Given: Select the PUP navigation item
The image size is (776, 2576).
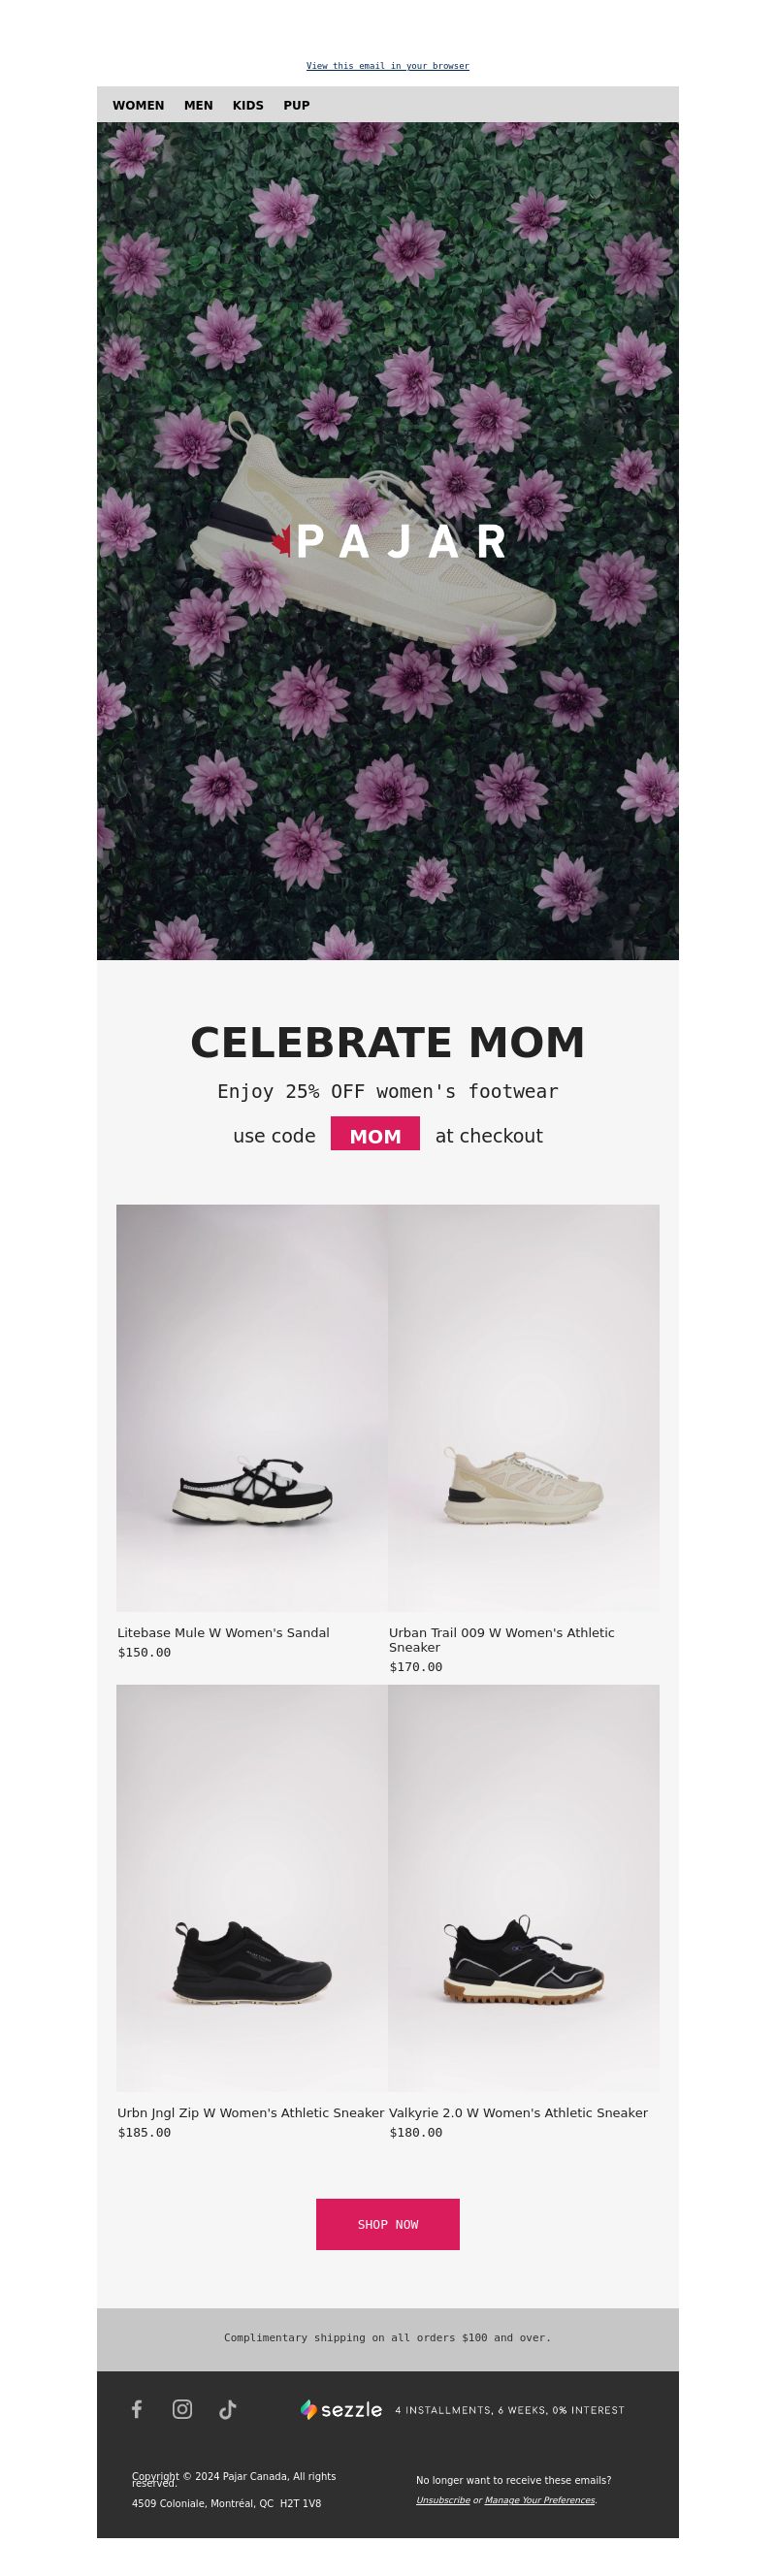Looking at the screenshot, I should click(296, 105).
